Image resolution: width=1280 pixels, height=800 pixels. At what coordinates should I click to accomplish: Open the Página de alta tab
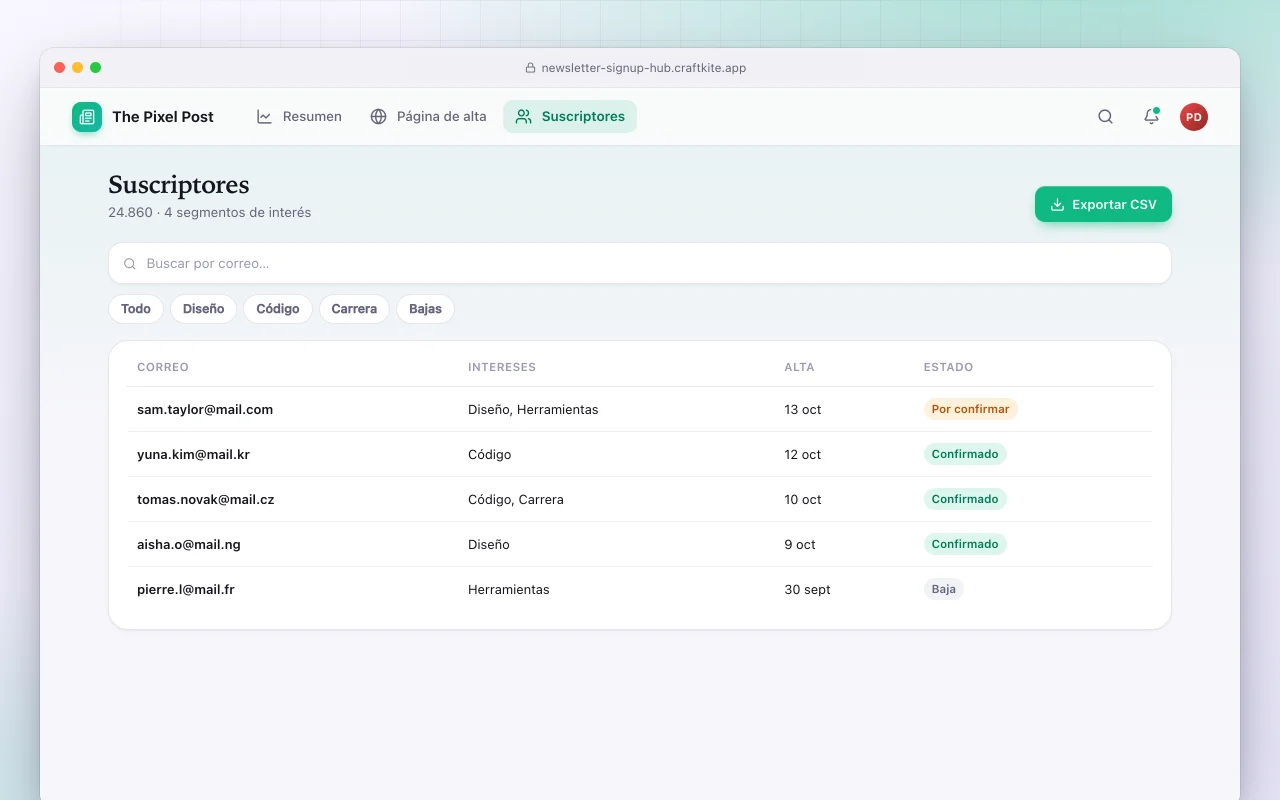pyautogui.click(x=428, y=117)
